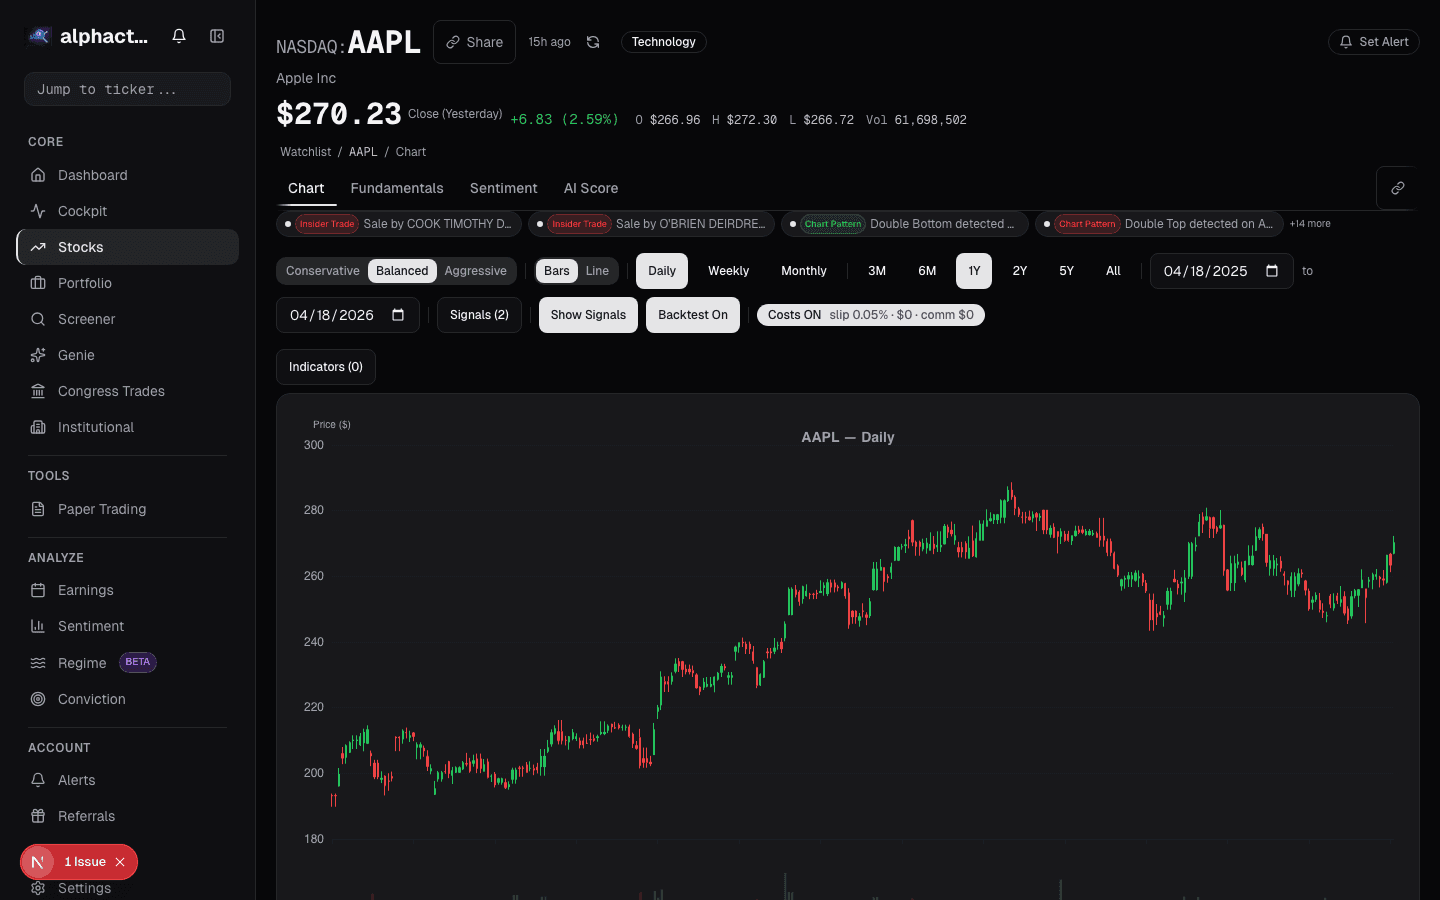Open the AI Score tab

591,188
